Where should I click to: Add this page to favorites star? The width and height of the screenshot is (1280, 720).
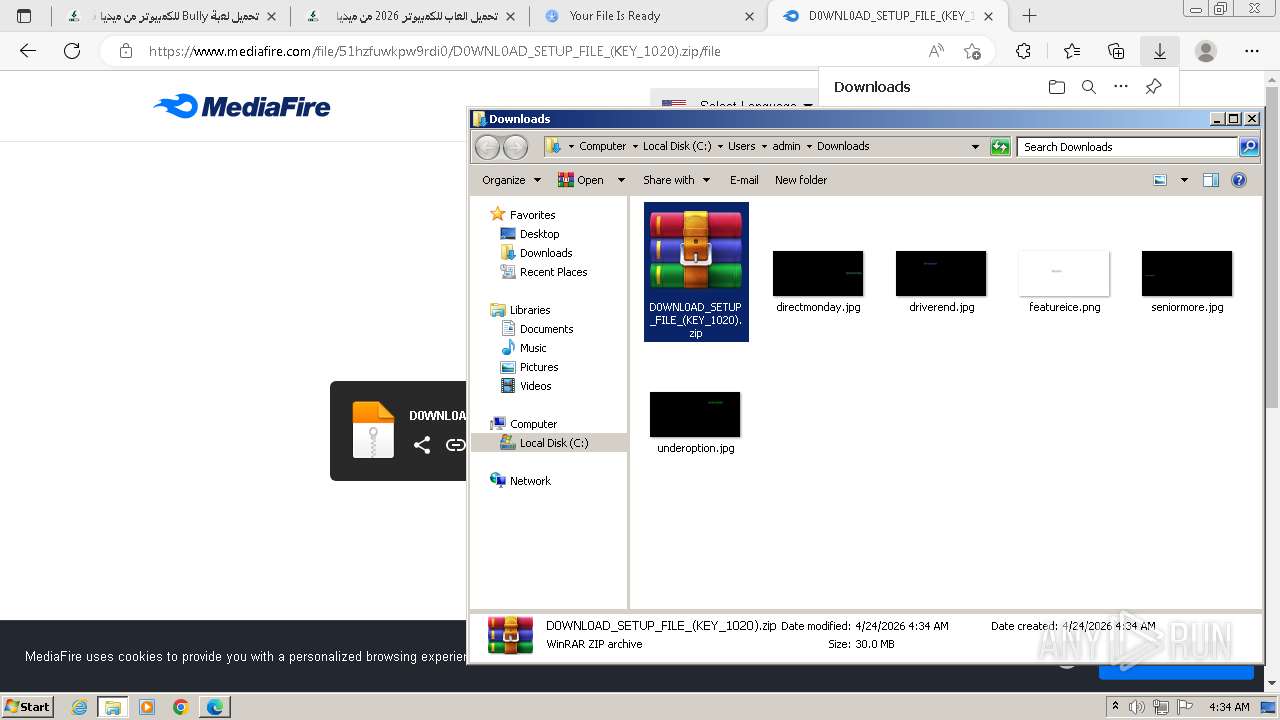tap(972, 51)
